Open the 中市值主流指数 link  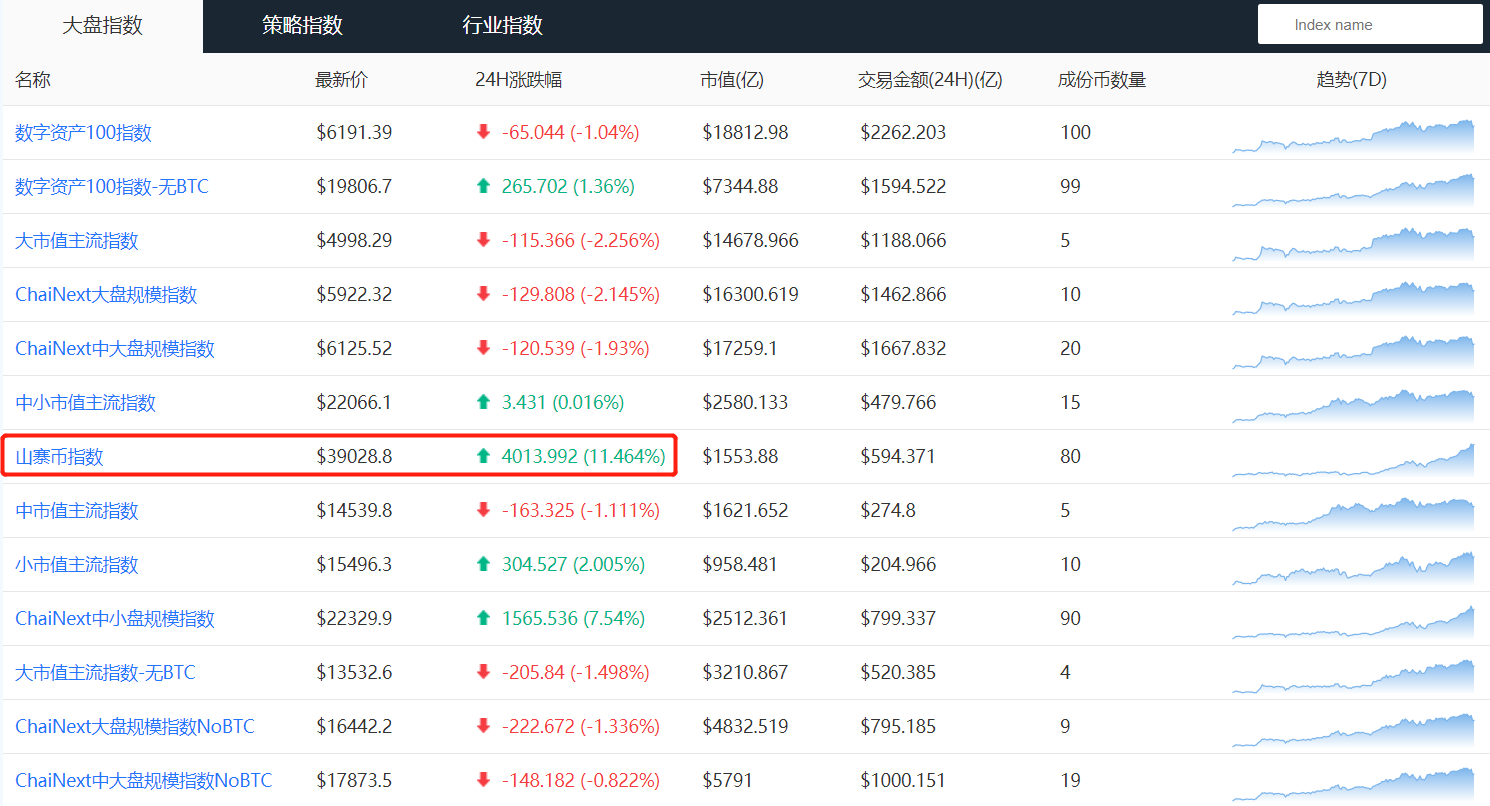[x=76, y=511]
